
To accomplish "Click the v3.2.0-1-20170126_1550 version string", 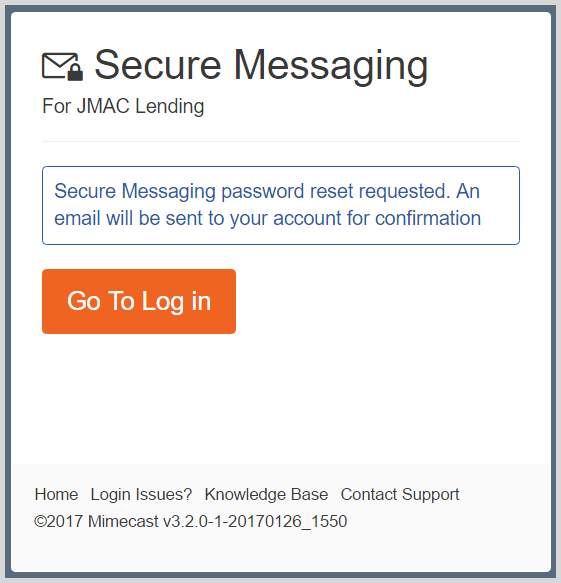I will click(255, 521).
